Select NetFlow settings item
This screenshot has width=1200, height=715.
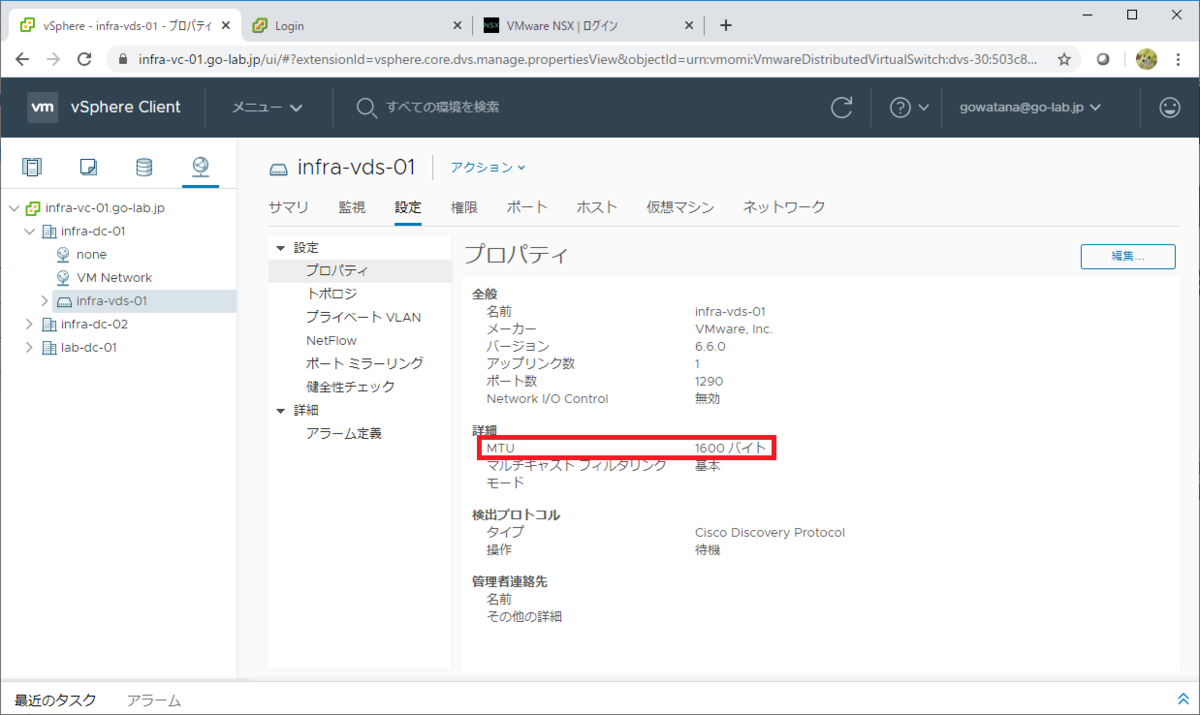tap(331, 340)
